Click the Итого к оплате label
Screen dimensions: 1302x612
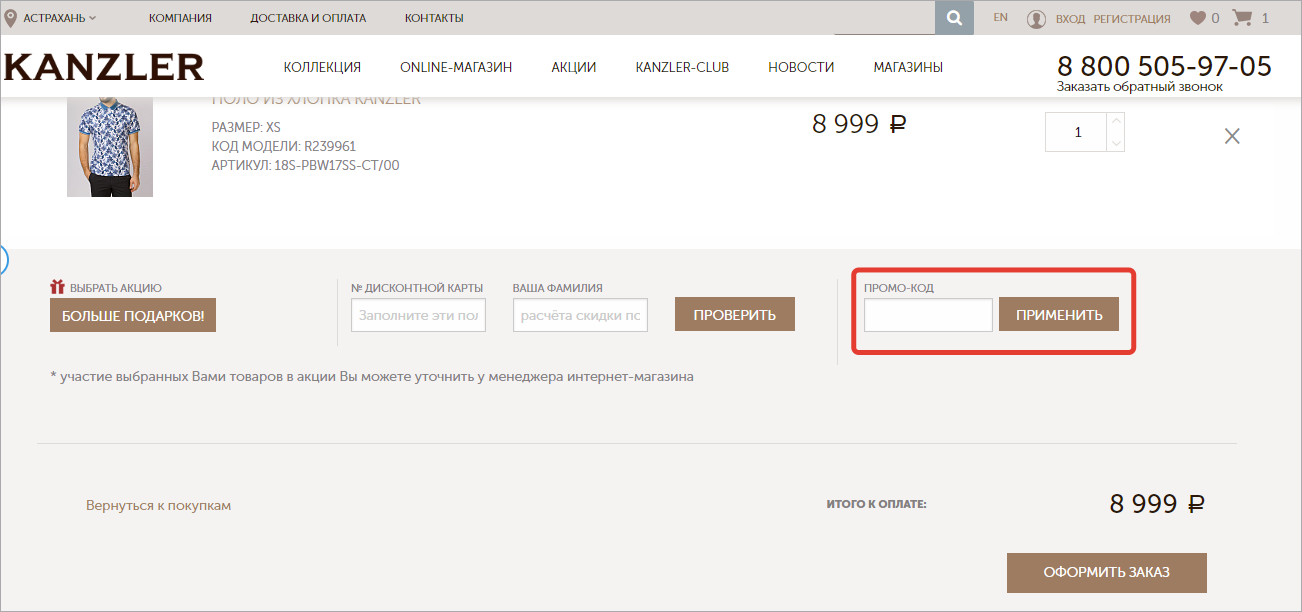[x=877, y=504]
